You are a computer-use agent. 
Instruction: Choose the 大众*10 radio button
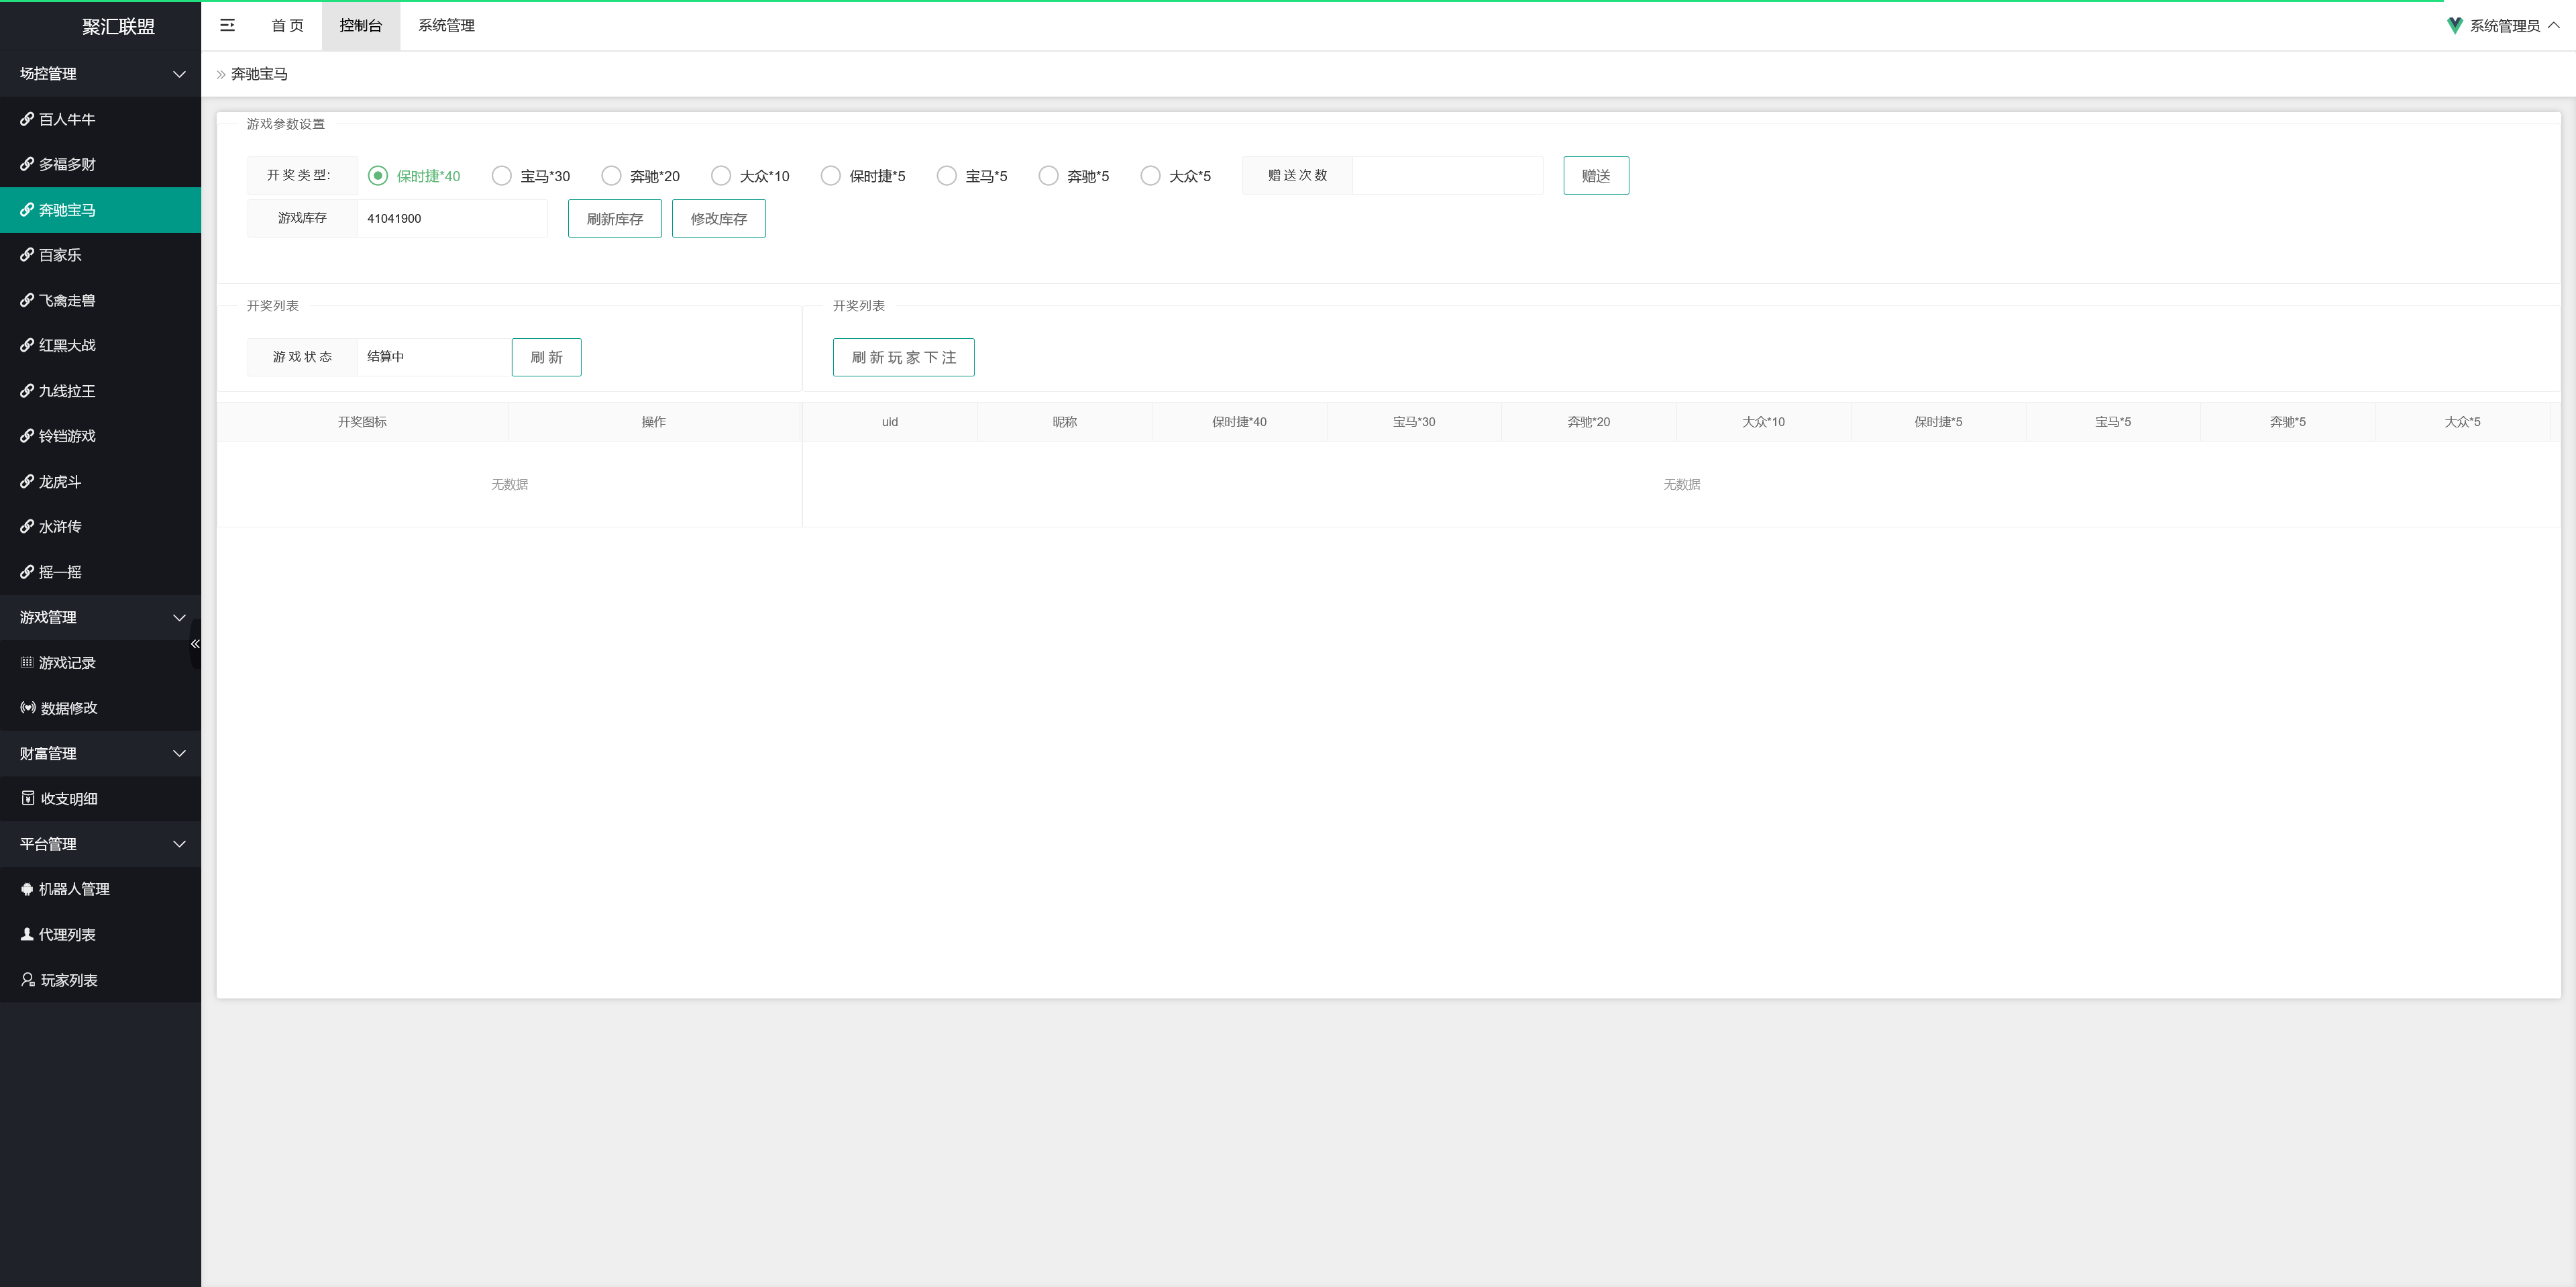point(721,176)
